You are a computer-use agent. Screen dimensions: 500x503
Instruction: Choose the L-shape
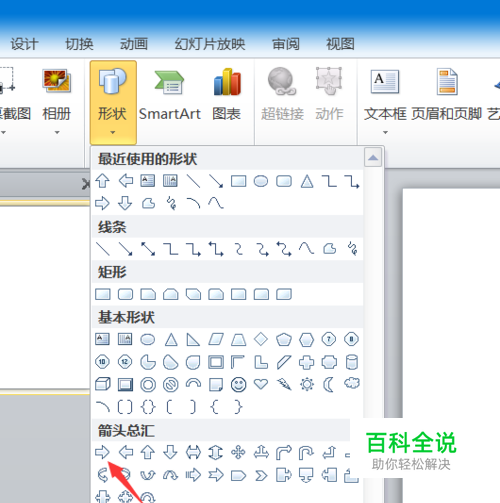click(x=261, y=362)
